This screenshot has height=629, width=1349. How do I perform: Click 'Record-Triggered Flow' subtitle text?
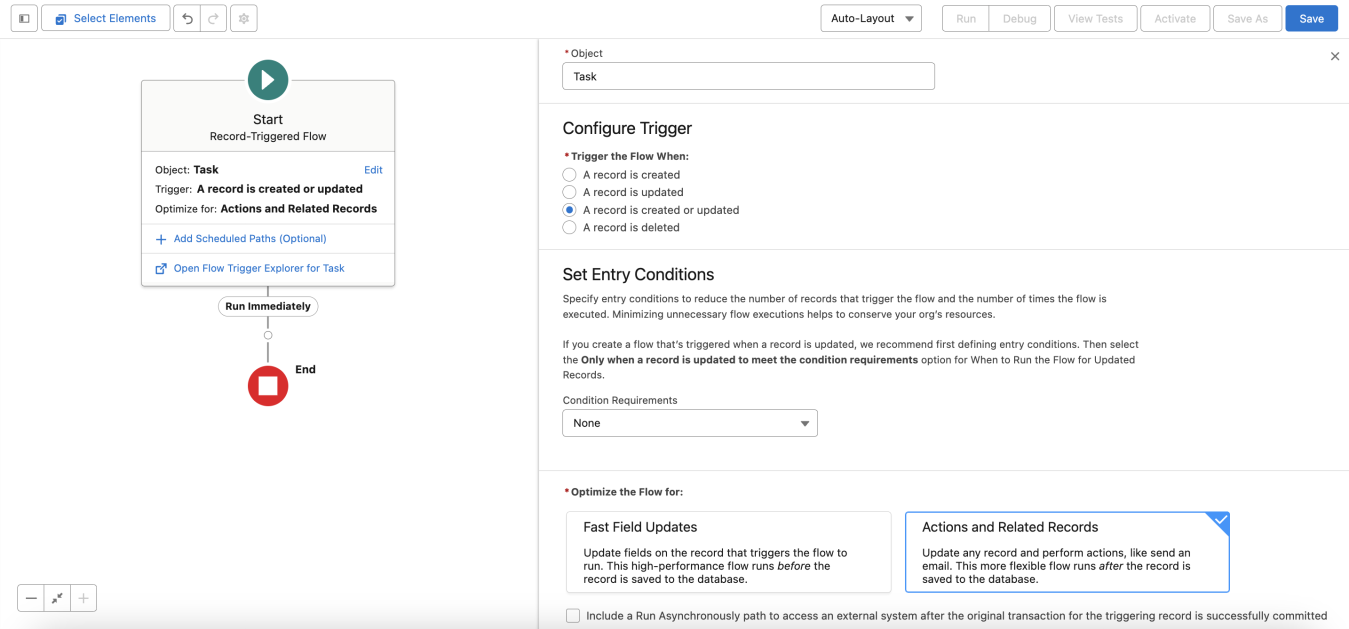[268, 136]
